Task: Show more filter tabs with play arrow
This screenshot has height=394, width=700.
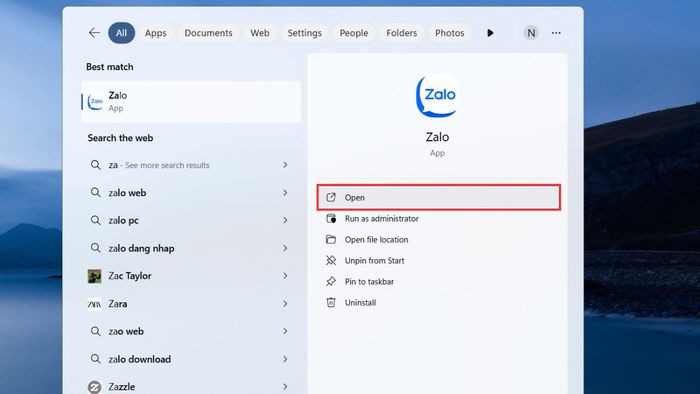Action: coord(490,33)
